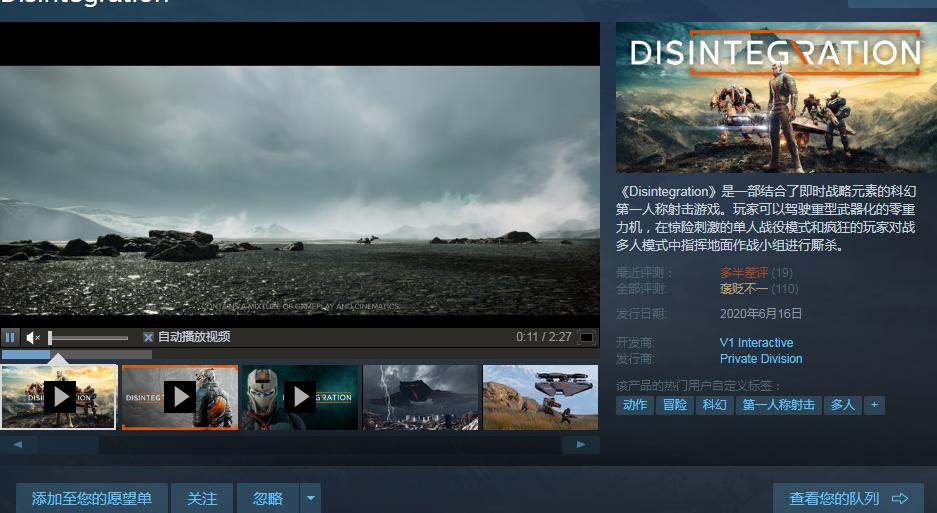Follow the game with 关注 button
Screen dimensions: 937x513
pyautogui.click(x=202, y=498)
